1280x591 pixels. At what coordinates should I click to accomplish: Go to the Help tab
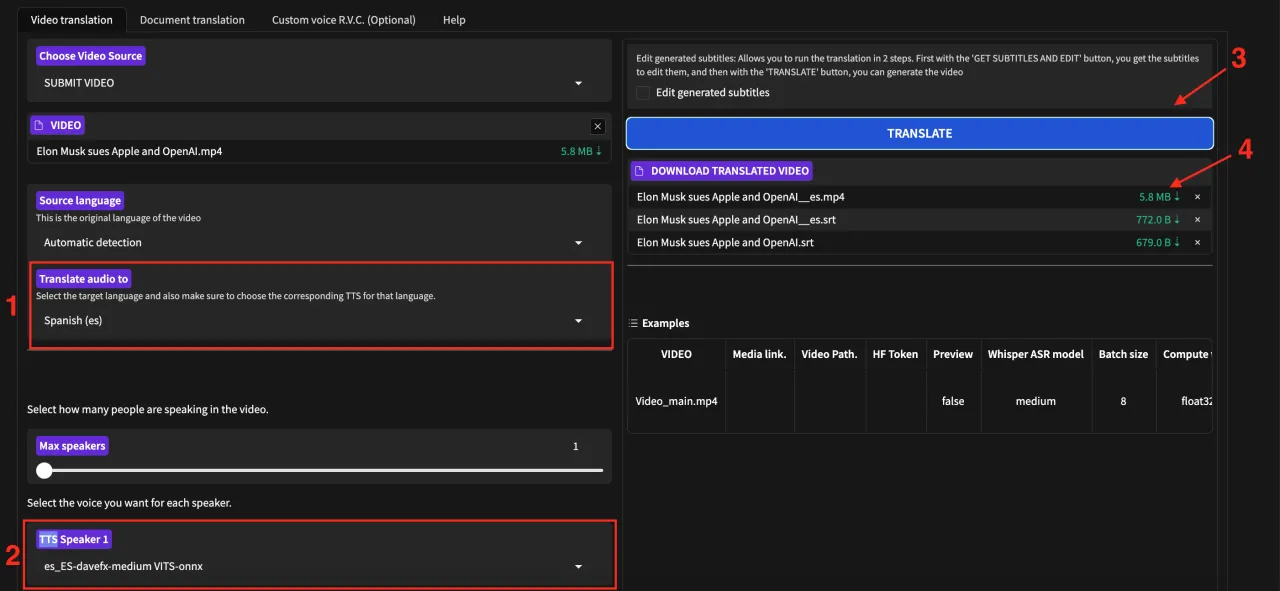pos(454,20)
